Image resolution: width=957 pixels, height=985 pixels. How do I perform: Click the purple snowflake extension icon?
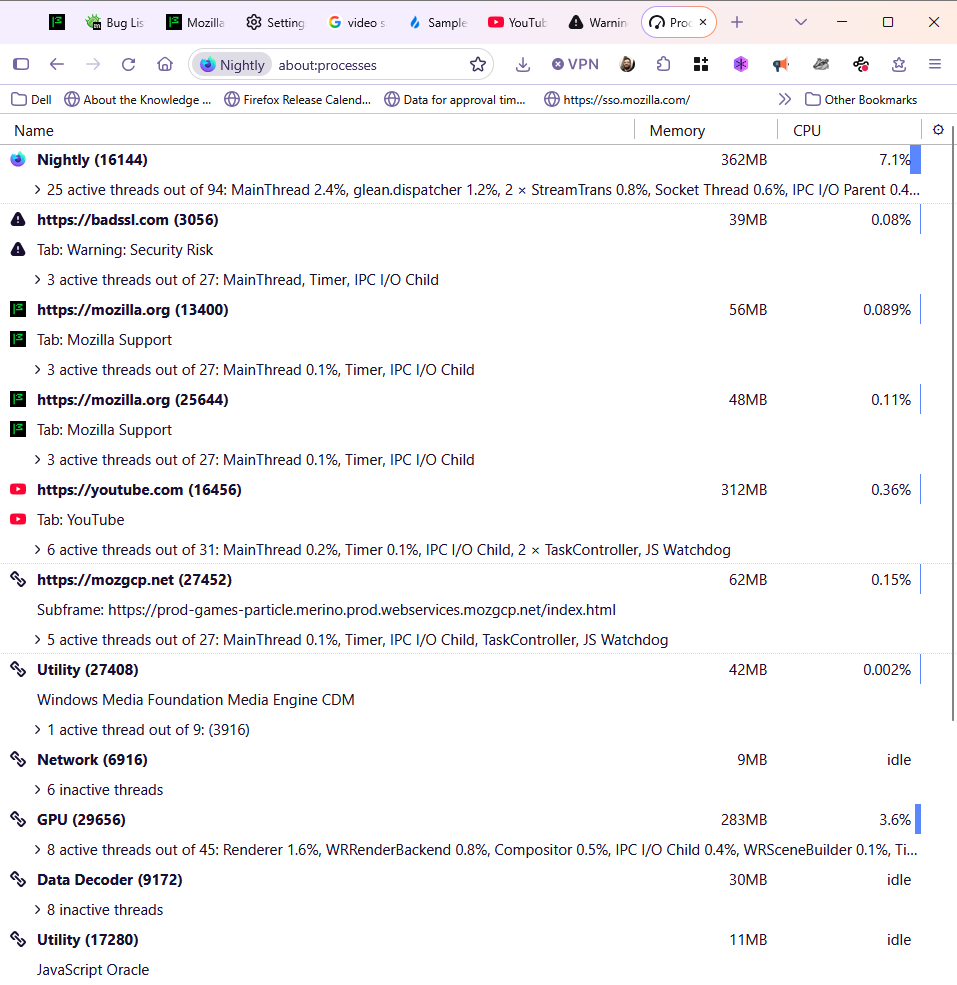741,64
